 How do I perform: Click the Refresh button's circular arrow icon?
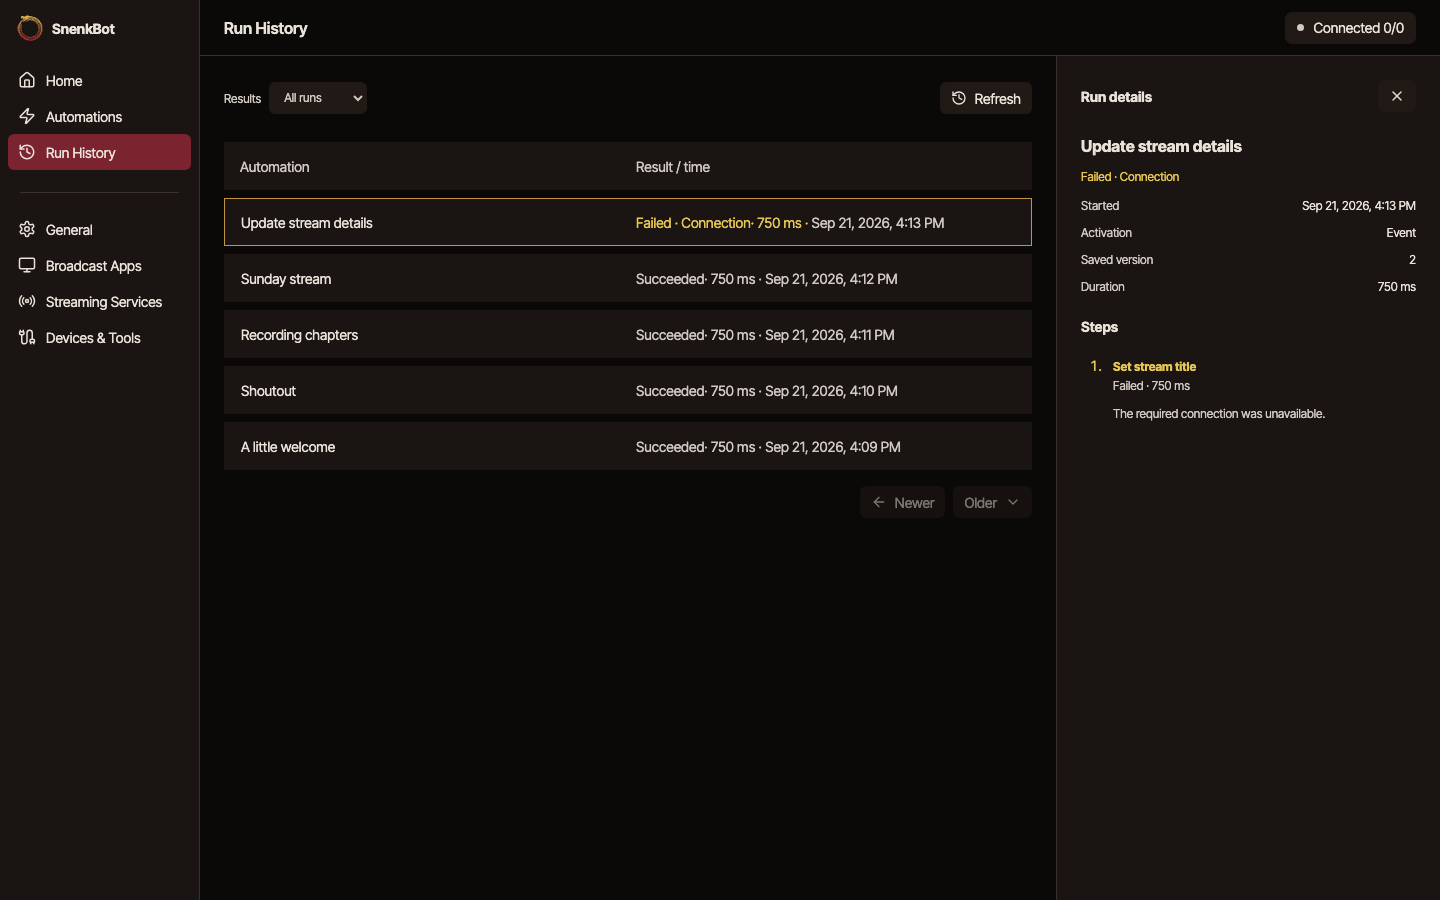(x=959, y=98)
